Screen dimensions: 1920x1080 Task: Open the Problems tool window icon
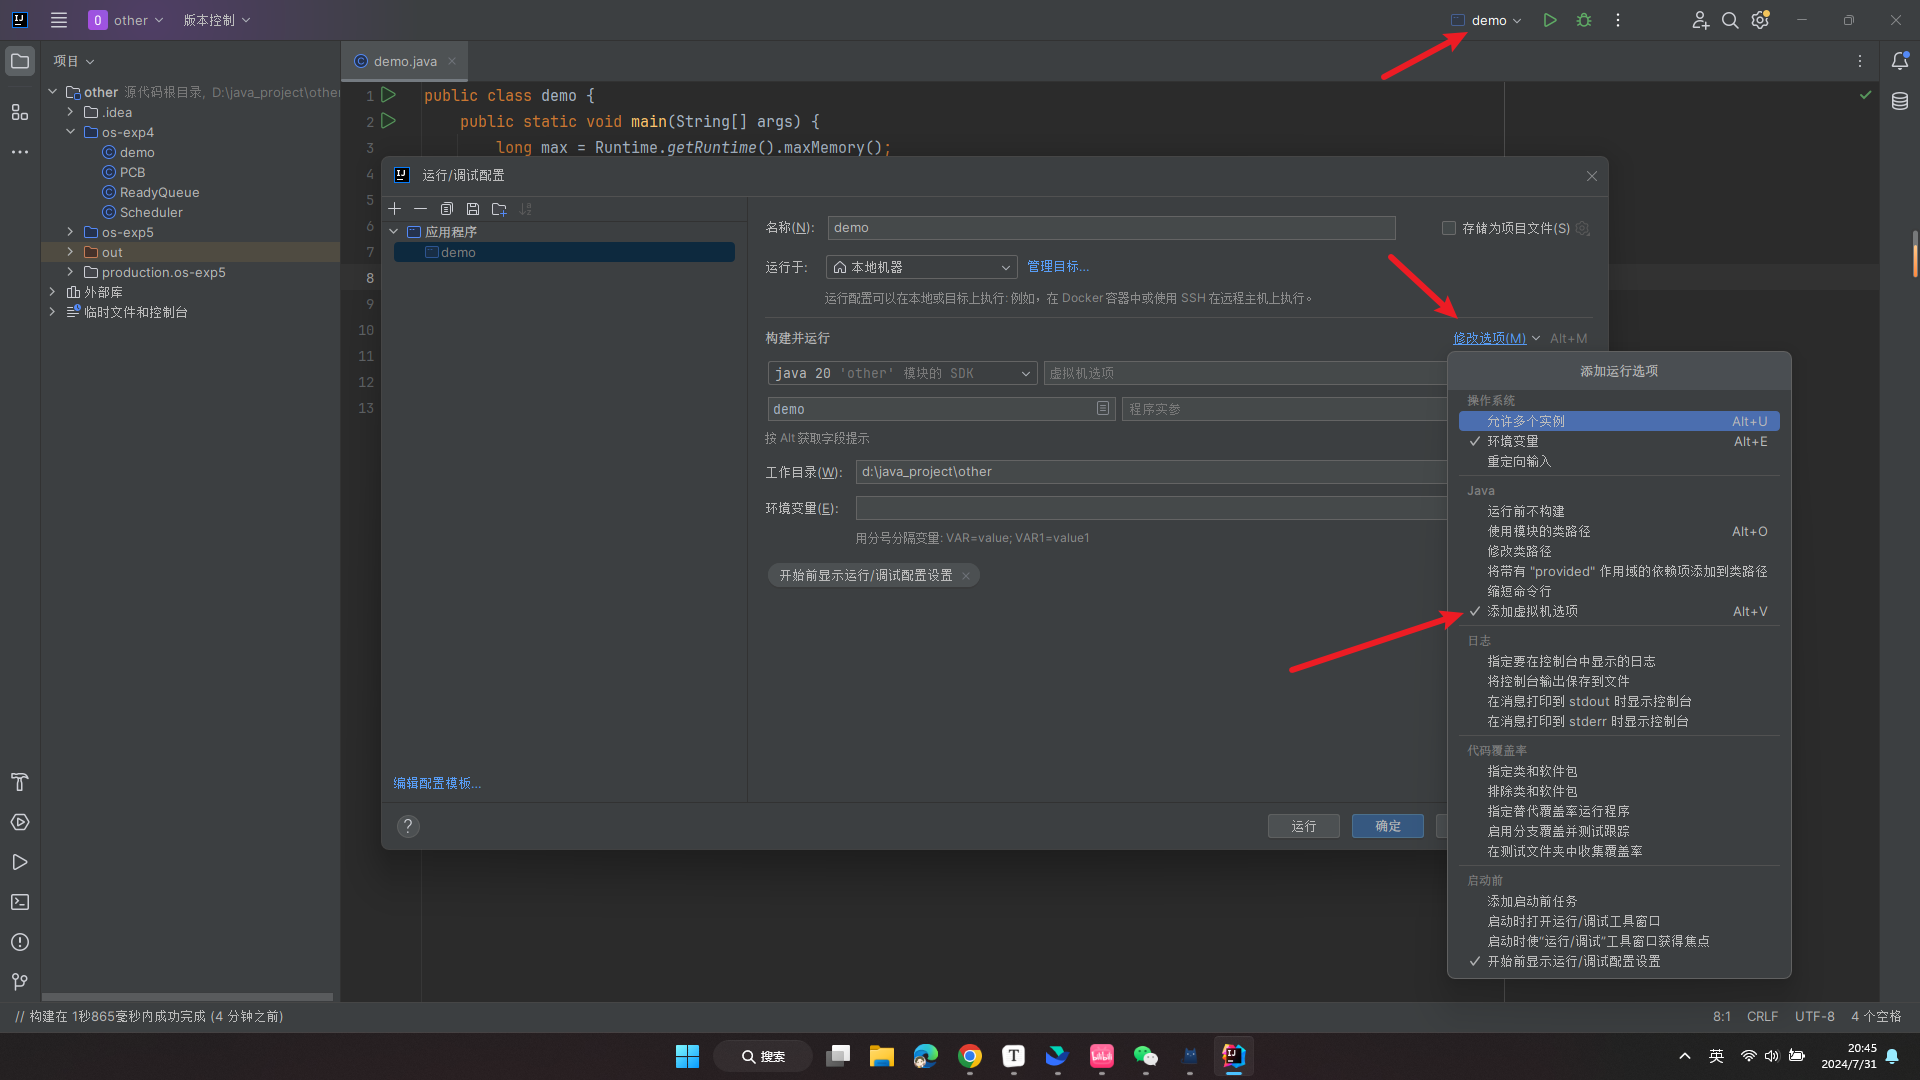point(20,942)
